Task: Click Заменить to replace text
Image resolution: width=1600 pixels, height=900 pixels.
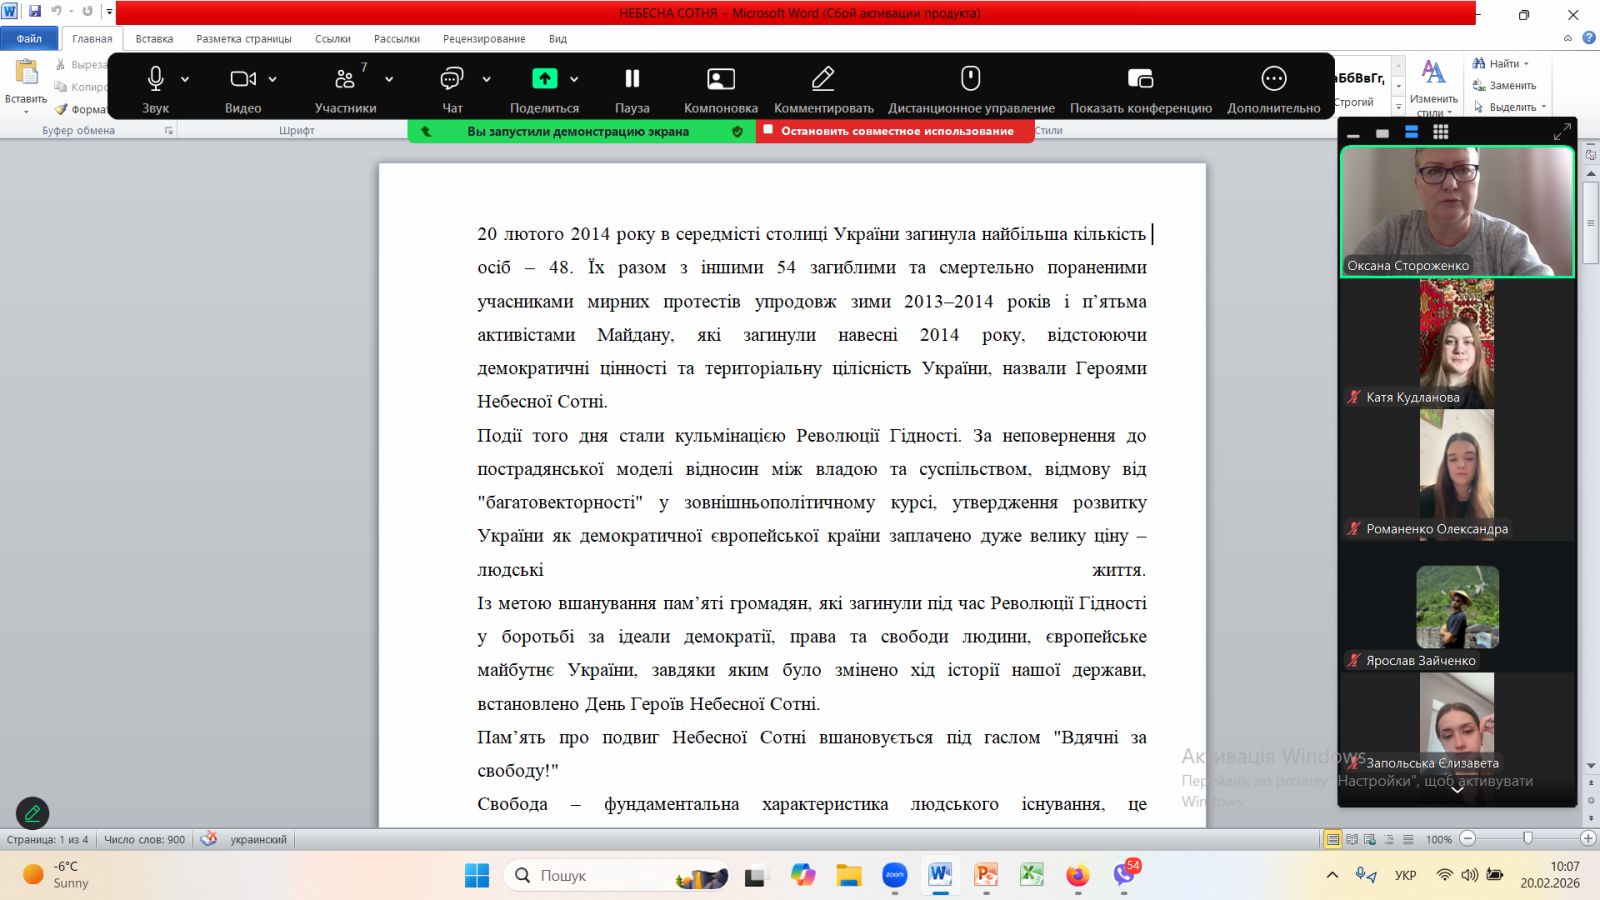Action: coord(1505,86)
